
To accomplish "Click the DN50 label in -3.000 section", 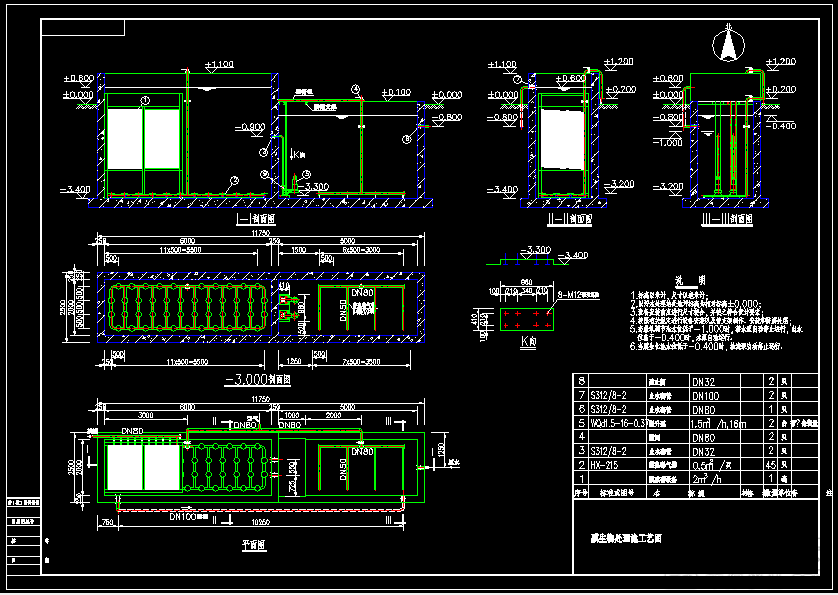I will tap(343, 310).
